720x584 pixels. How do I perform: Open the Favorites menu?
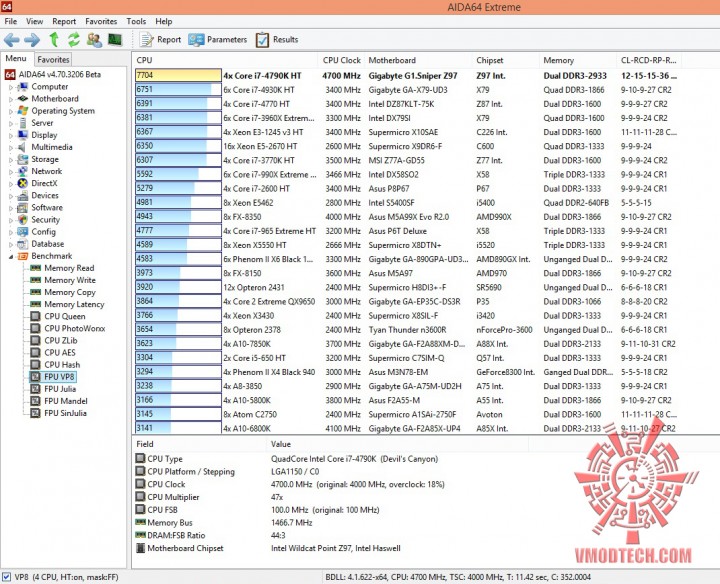coord(101,21)
